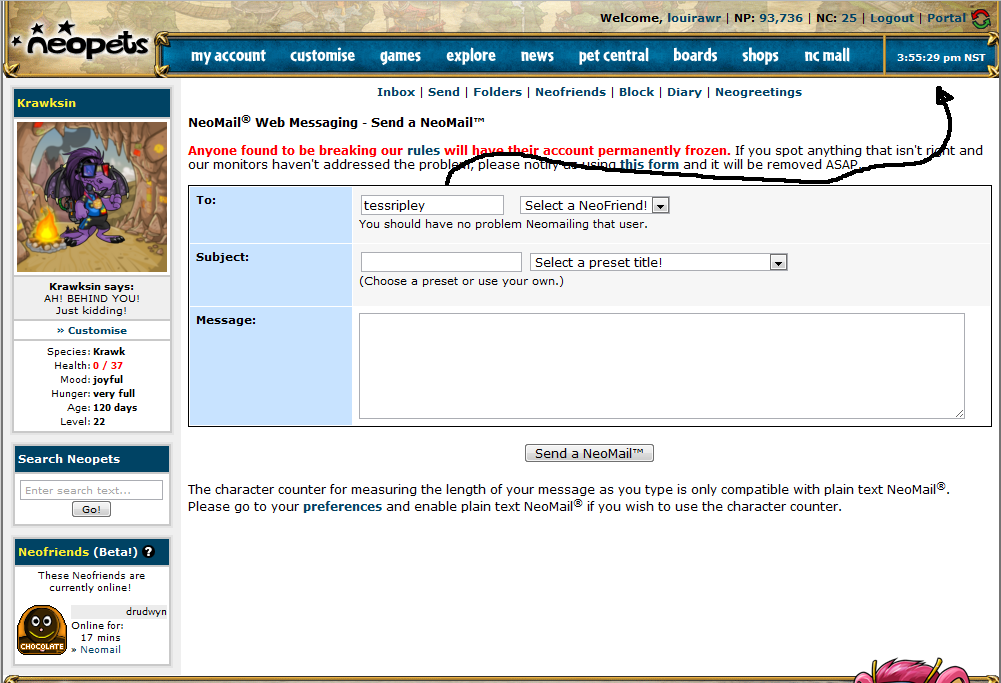Open the explore menu
This screenshot has height=683, width=1001.
click(x=470, y=56)
